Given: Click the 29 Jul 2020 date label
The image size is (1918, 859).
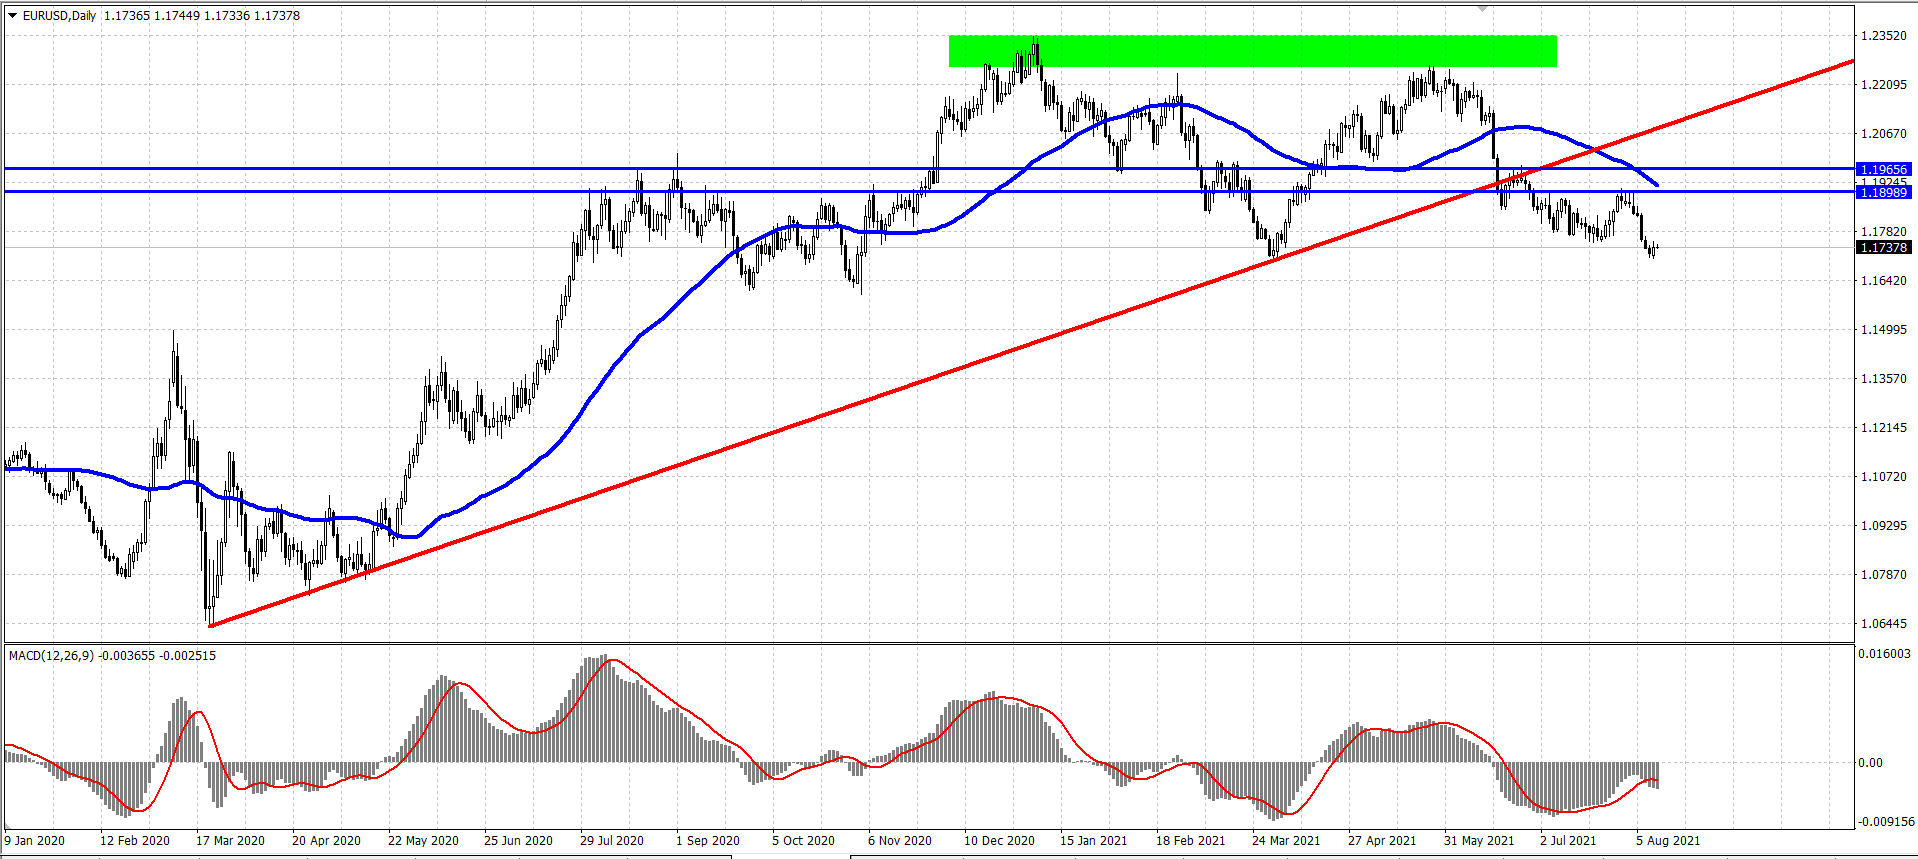Looking at the screenshot, I should click(612, 841).
